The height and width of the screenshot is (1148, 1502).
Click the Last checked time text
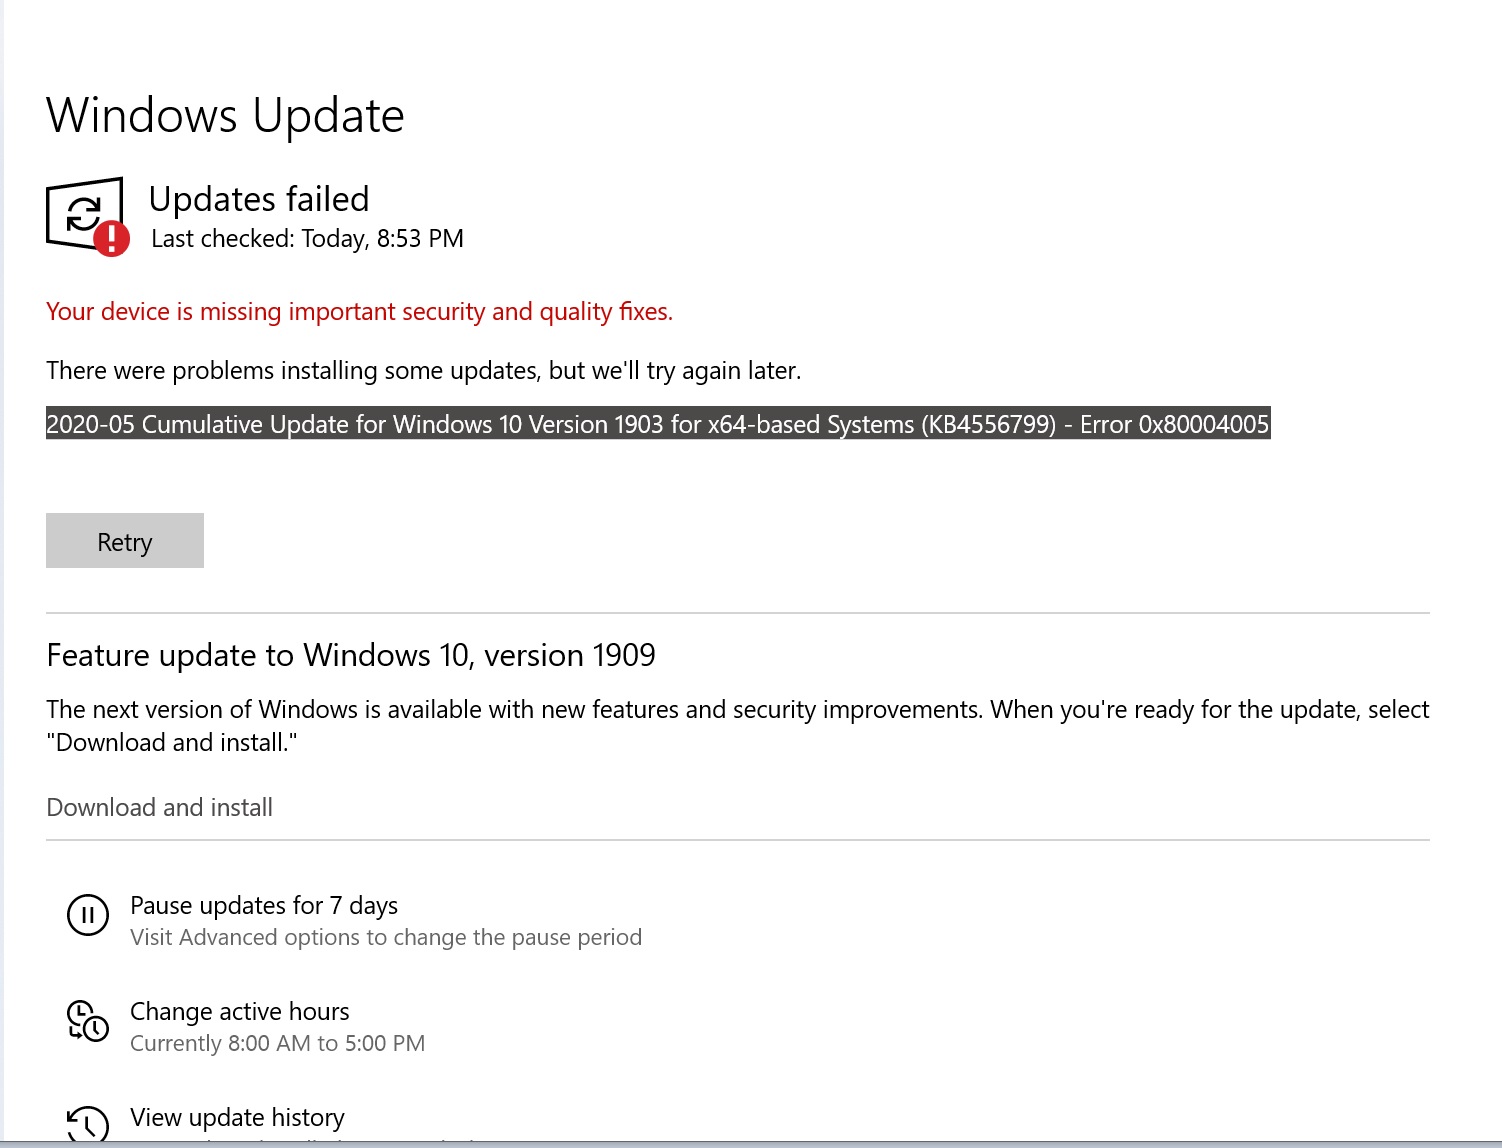[x=307, y=239]
